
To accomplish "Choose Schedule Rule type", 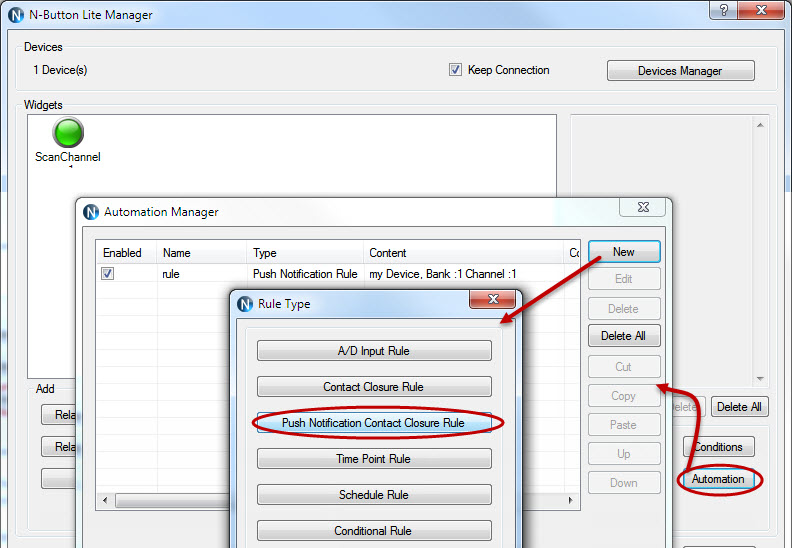I will point(374,494).
